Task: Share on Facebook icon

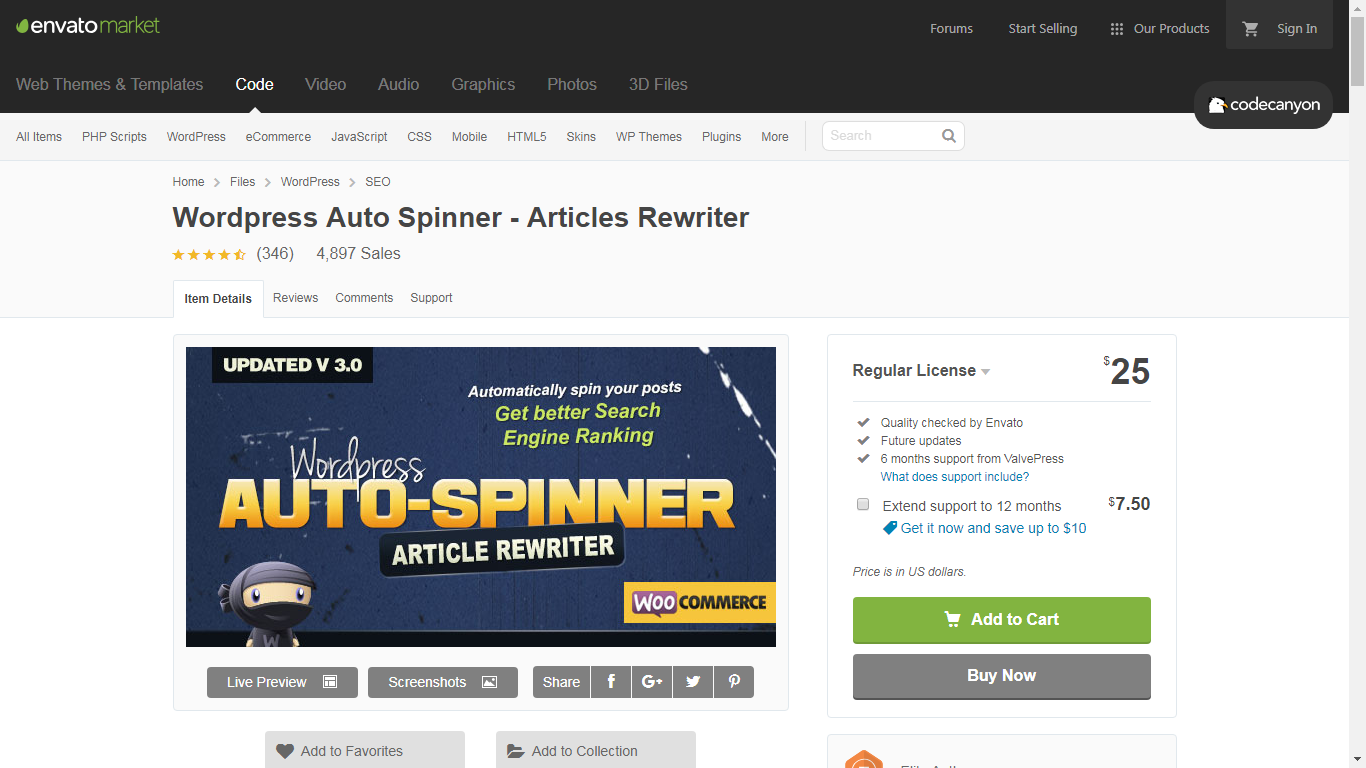Action: click(x=611, y=682)
